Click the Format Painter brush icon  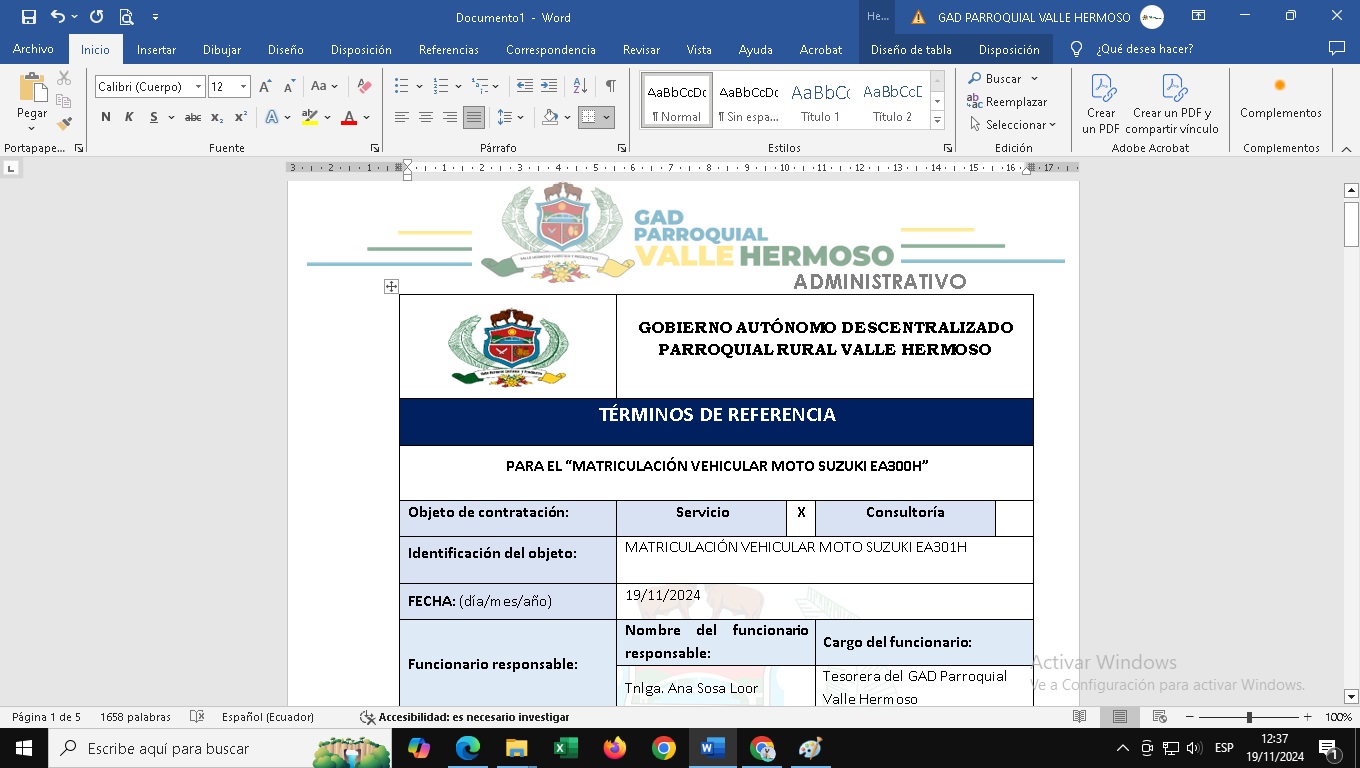64,124
